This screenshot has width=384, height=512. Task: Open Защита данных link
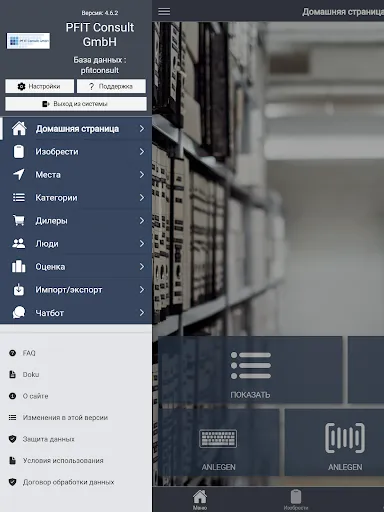pyautogui.click(x=48, y=439)
